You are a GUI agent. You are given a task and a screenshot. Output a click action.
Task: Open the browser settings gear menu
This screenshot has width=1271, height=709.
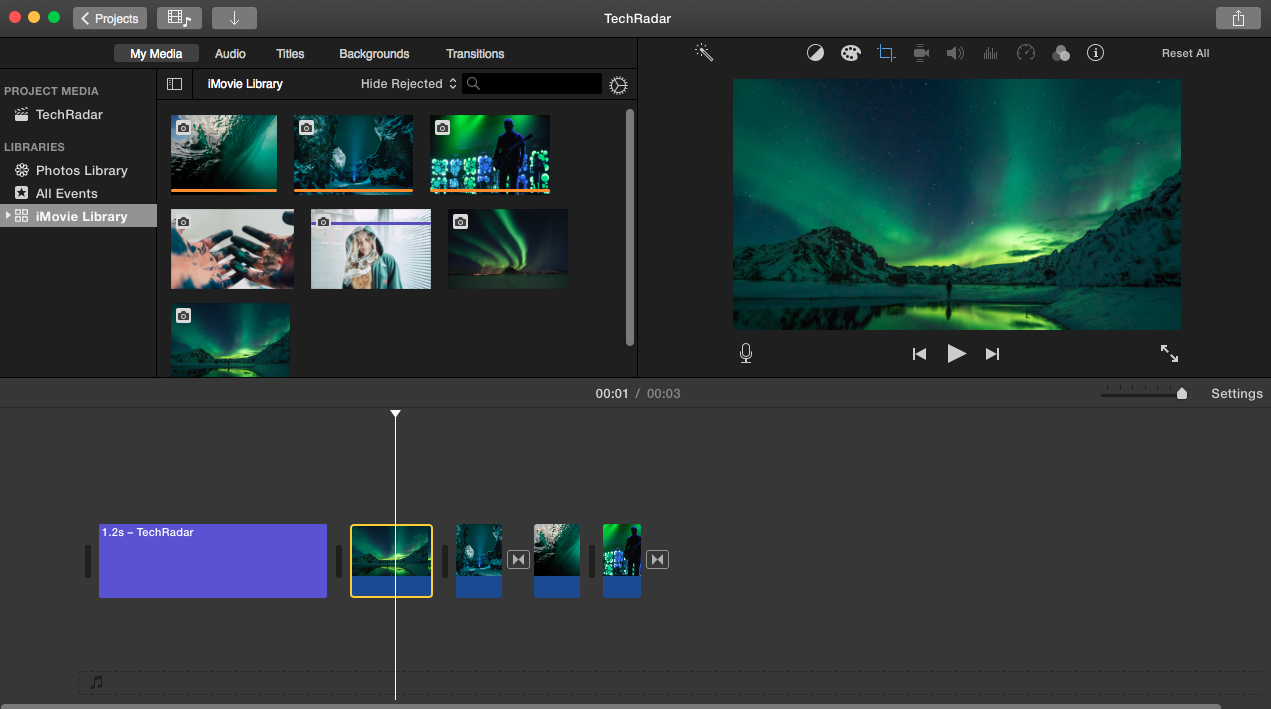click(x=618, y=85)
